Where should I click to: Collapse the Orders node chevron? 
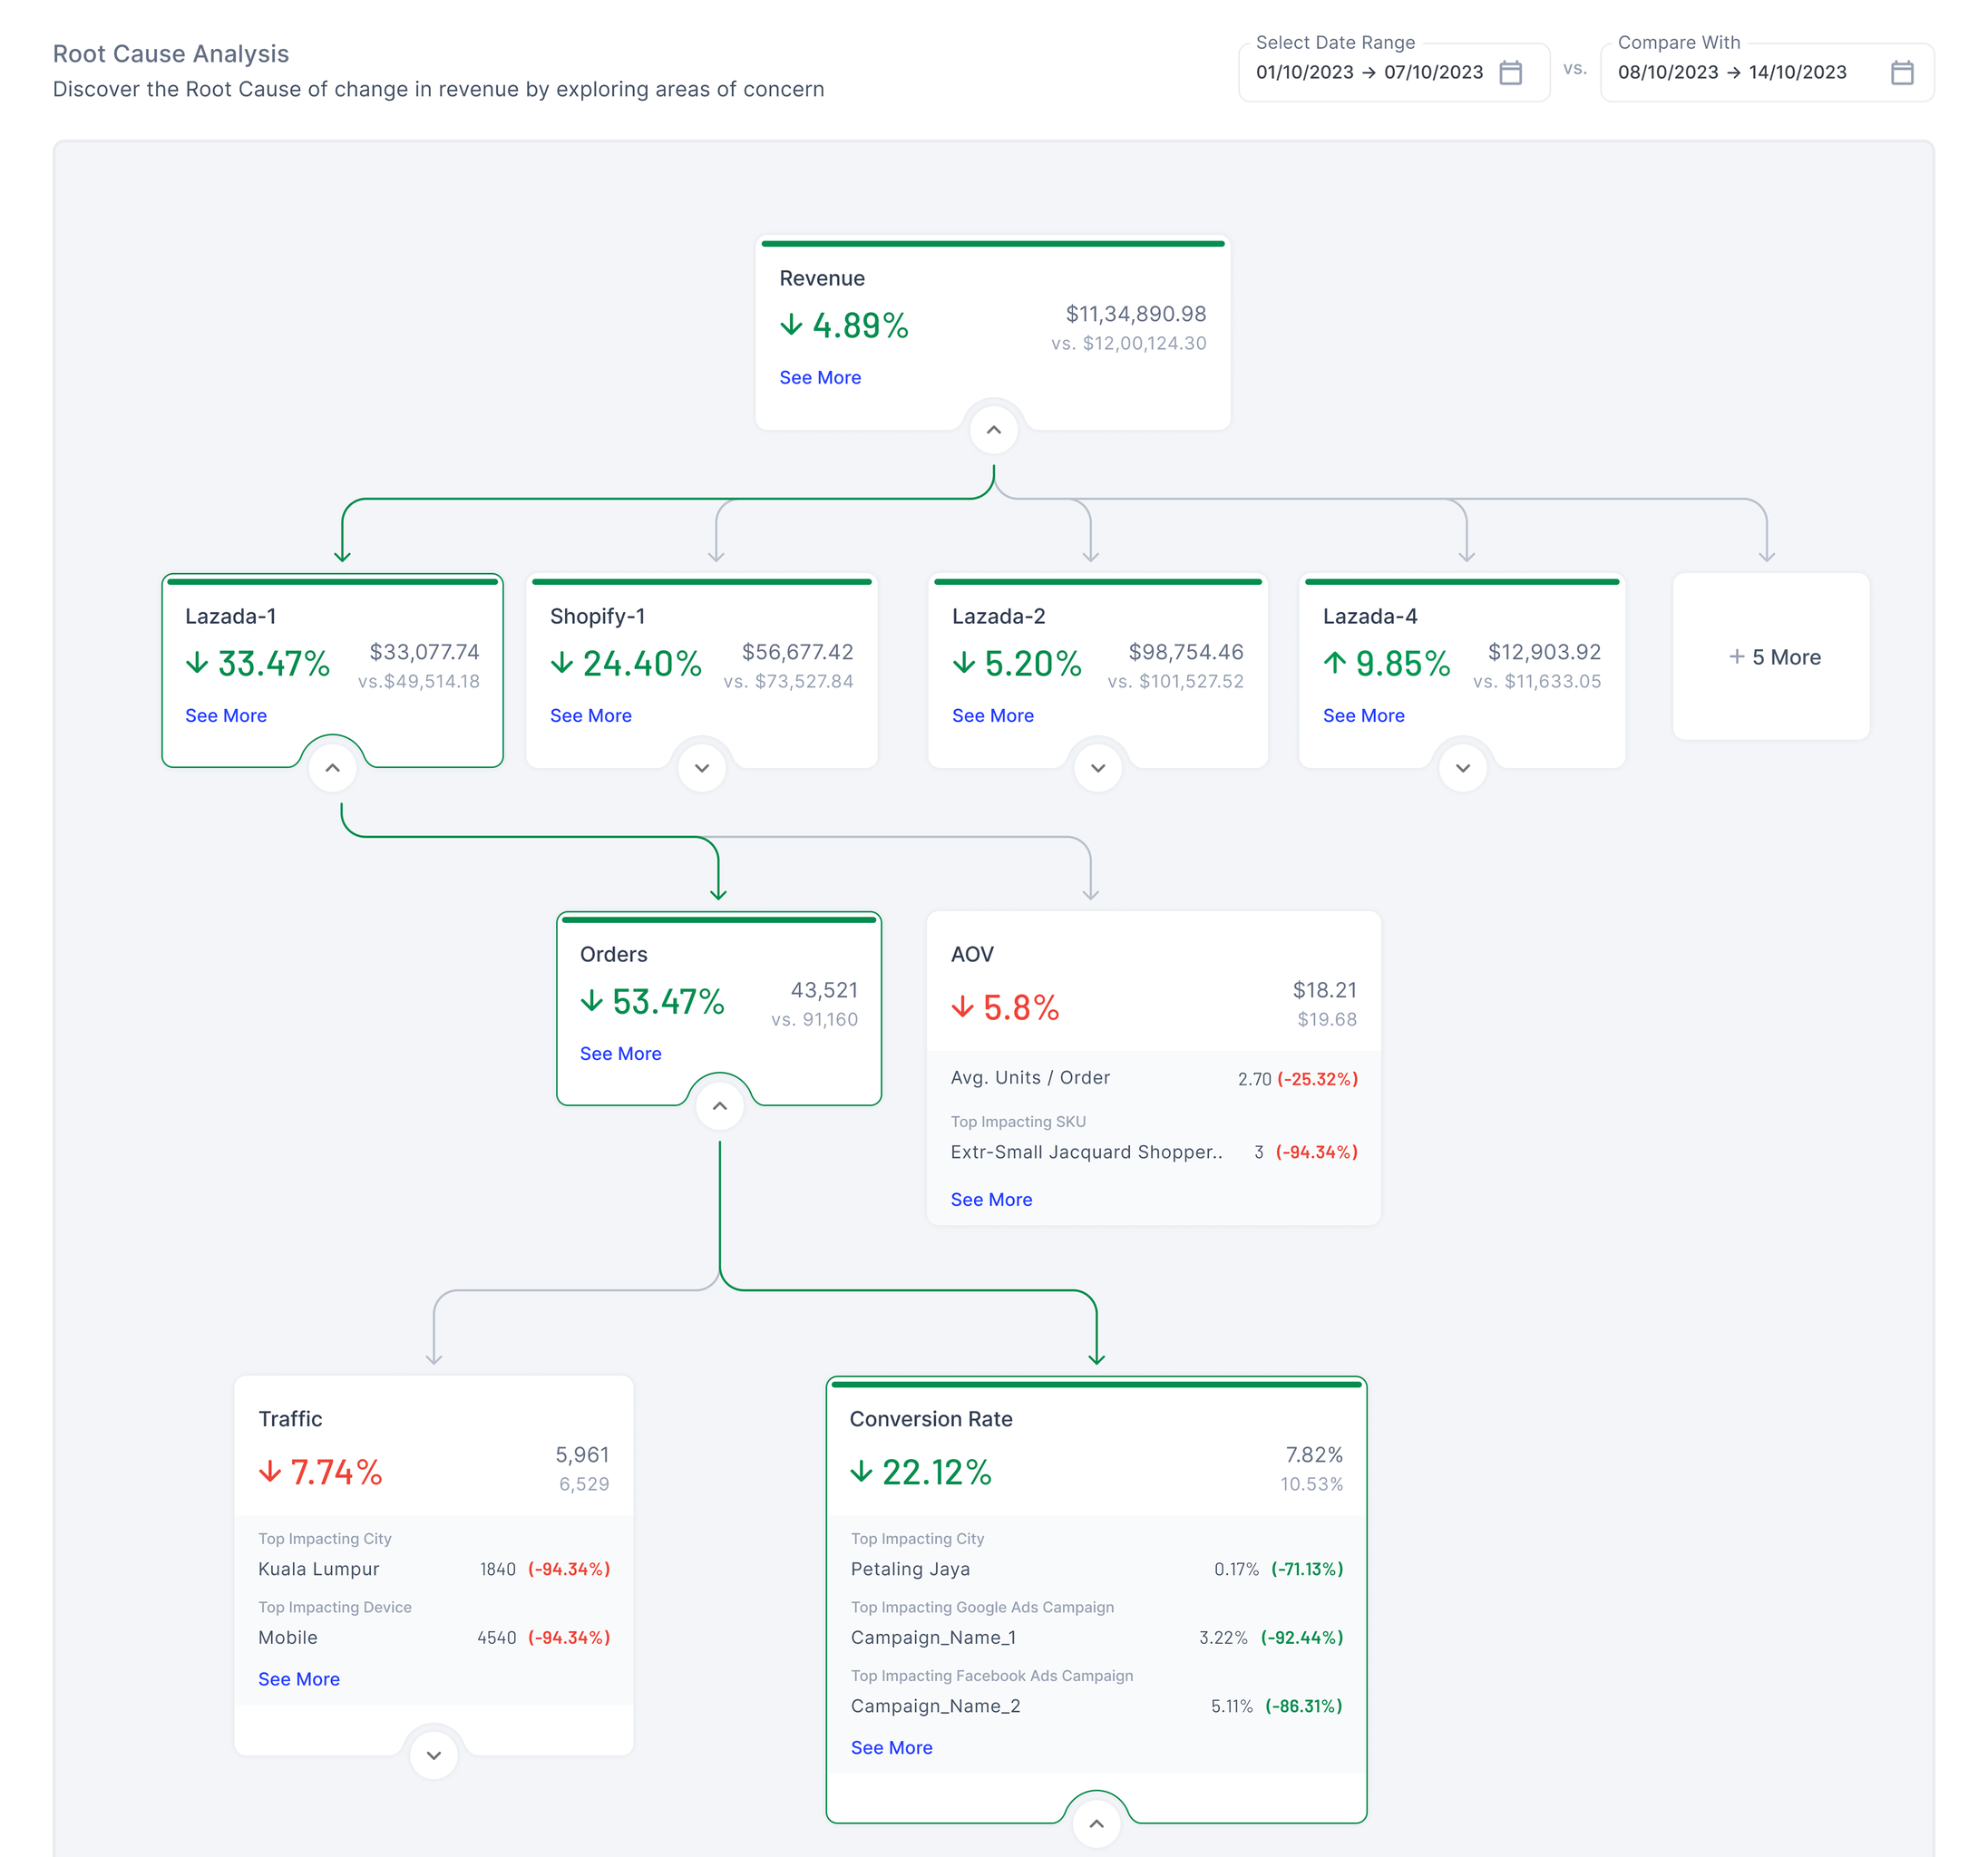click(719, 1106)
